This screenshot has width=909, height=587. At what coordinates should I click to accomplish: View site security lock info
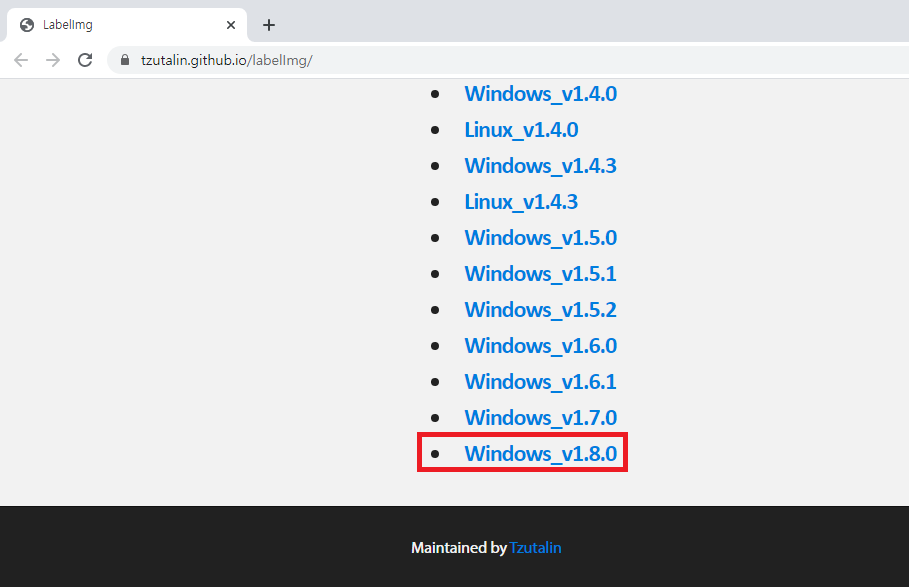[x=125, y=60]
